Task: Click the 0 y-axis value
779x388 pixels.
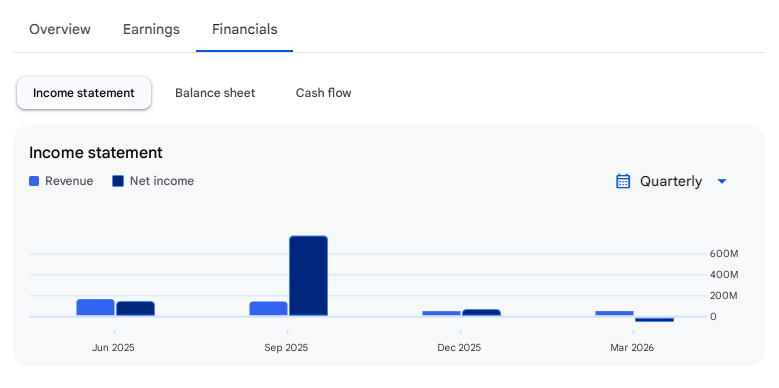Action: [x=713, y=317]
